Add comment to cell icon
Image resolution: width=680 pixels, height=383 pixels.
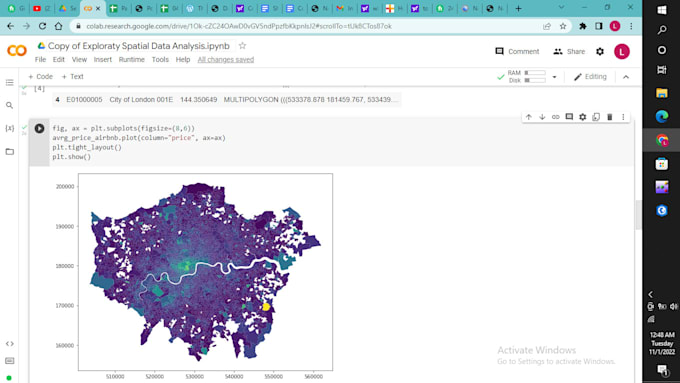(569, 117)
